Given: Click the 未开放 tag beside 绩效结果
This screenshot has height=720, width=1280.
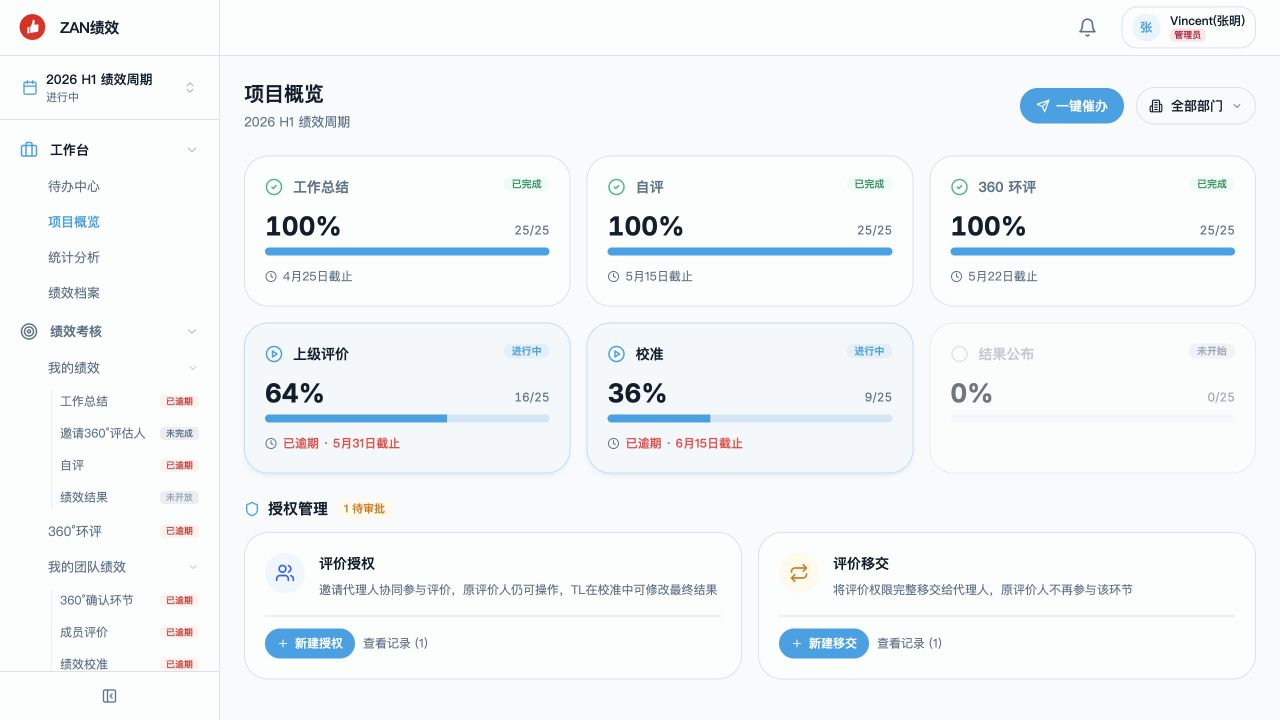Looking at the screenshot, I should [x=179, y=497].
